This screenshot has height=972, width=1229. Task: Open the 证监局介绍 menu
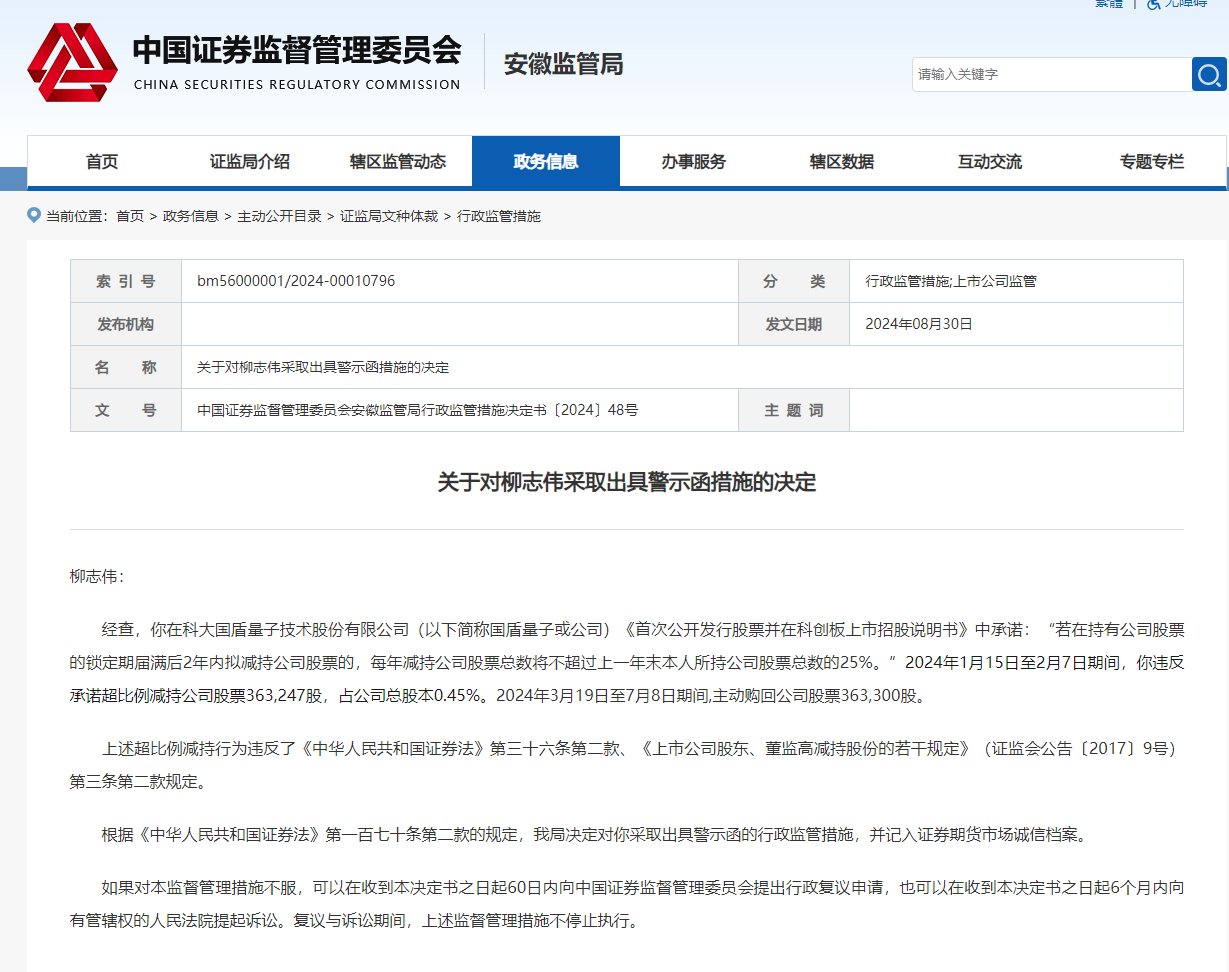click(251, 161)
